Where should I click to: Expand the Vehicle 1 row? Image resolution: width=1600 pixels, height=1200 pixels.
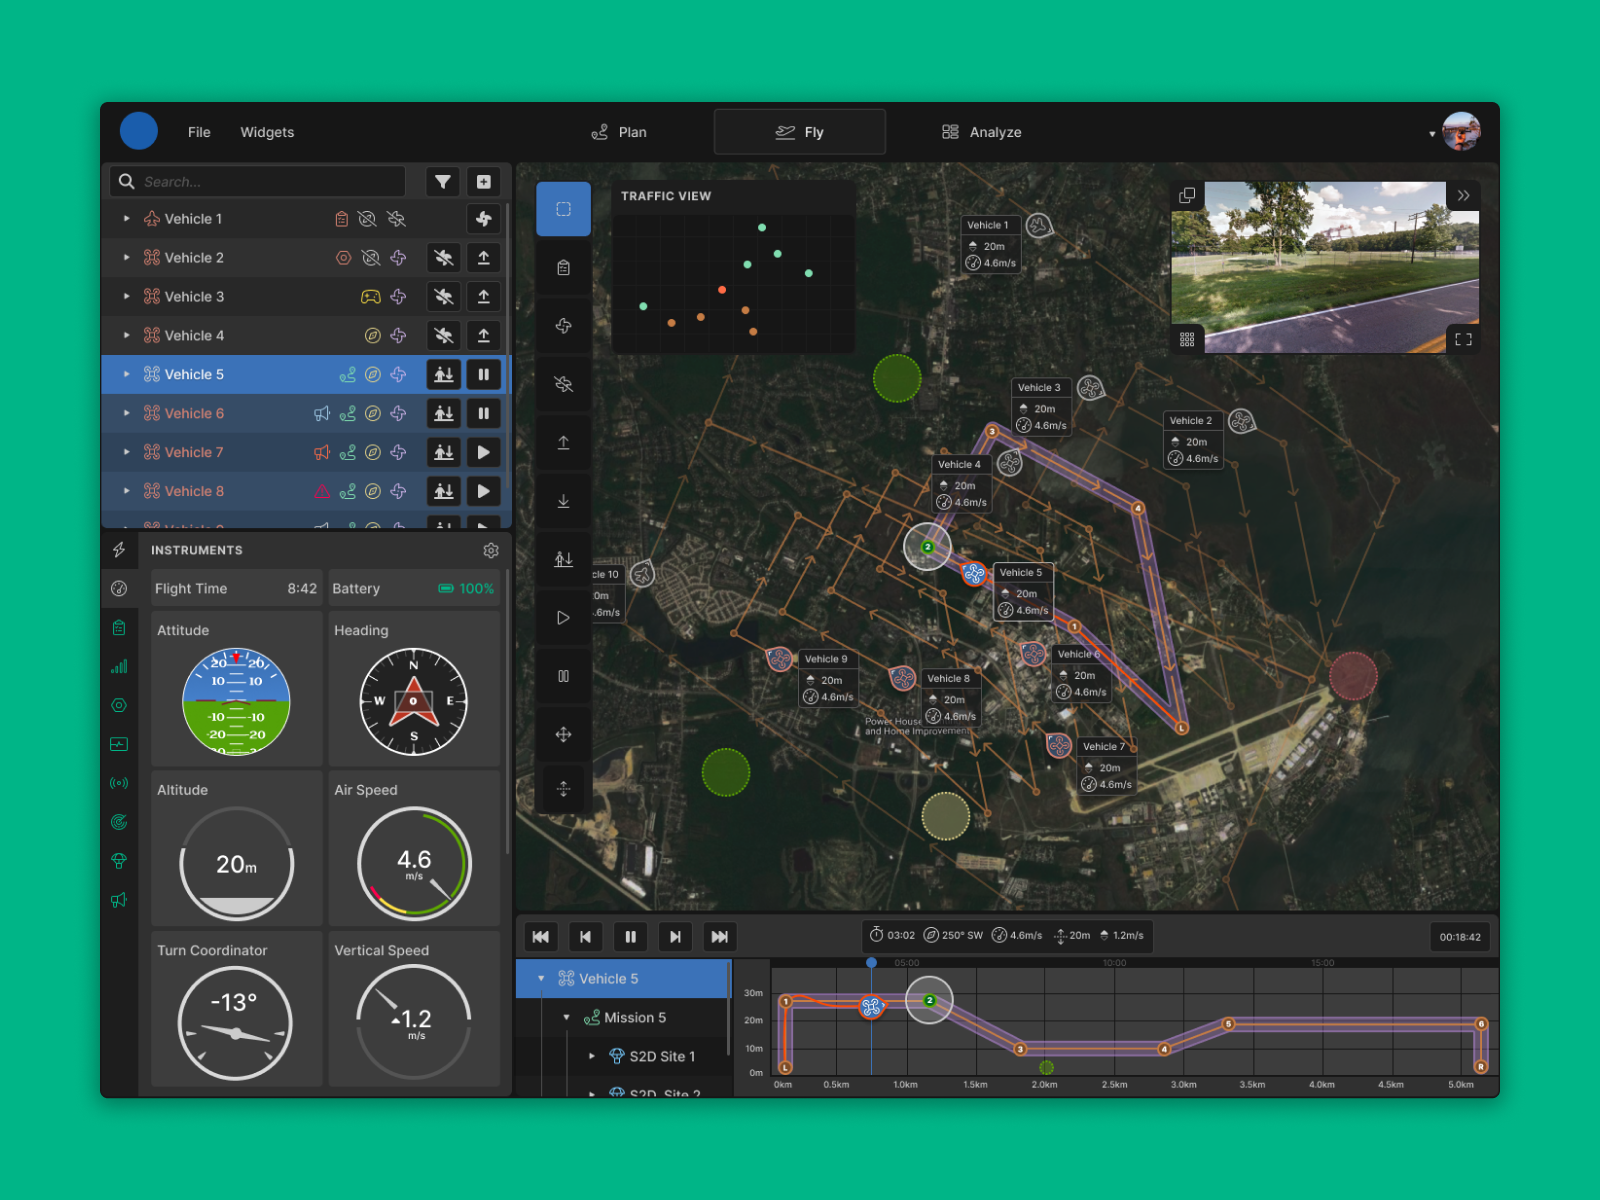click(127, 219)
